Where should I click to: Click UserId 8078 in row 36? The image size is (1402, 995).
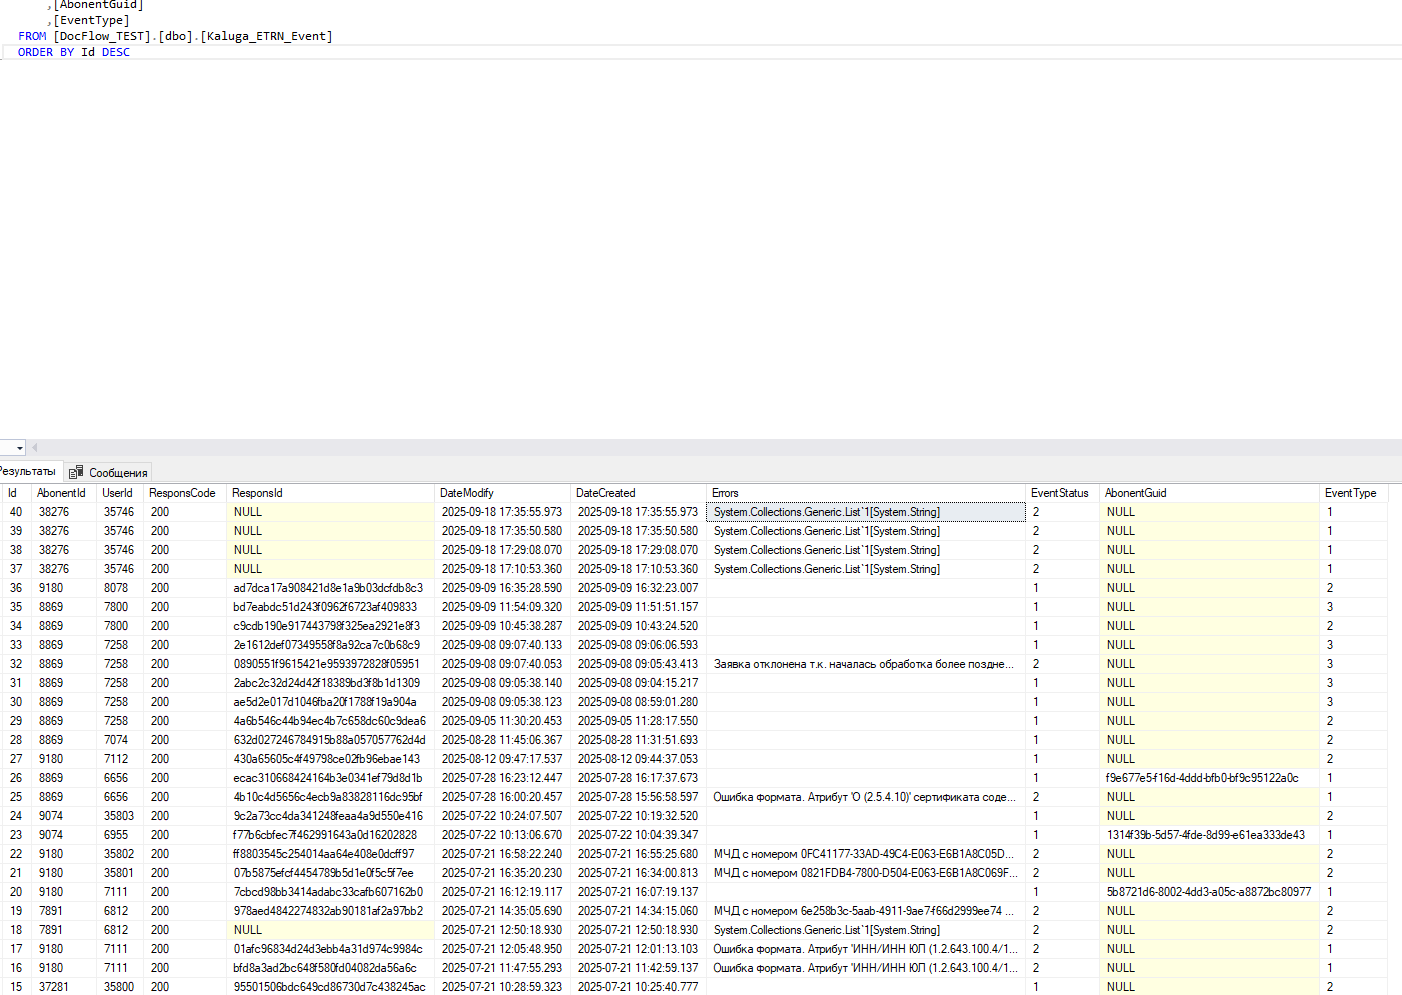click(119, 588)
